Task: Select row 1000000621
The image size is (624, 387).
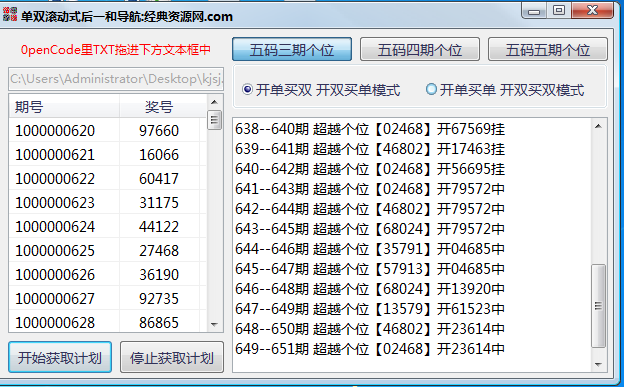Action: [107, 154]
